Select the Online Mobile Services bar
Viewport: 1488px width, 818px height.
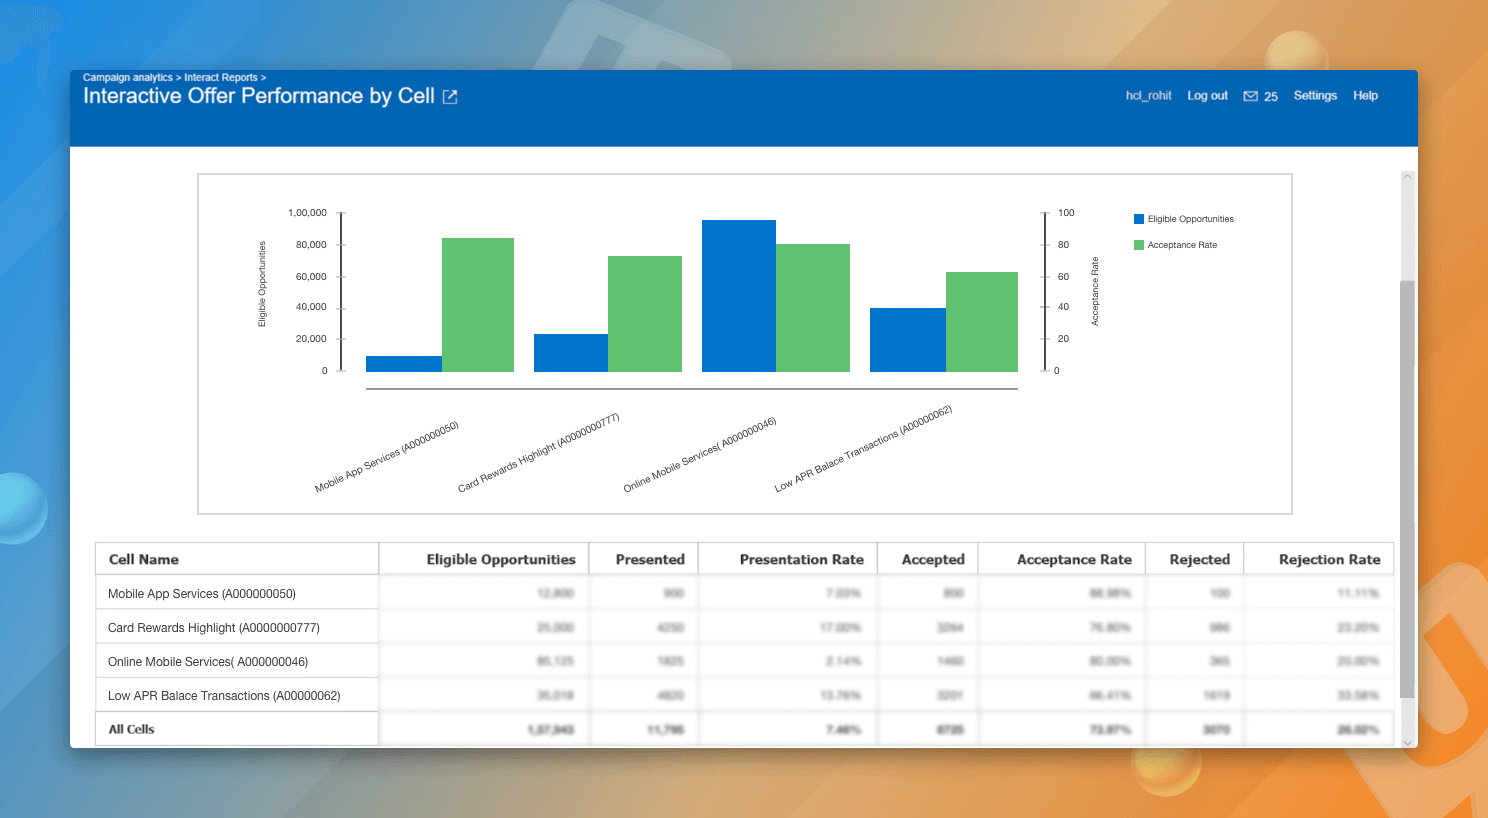(739, 295)
